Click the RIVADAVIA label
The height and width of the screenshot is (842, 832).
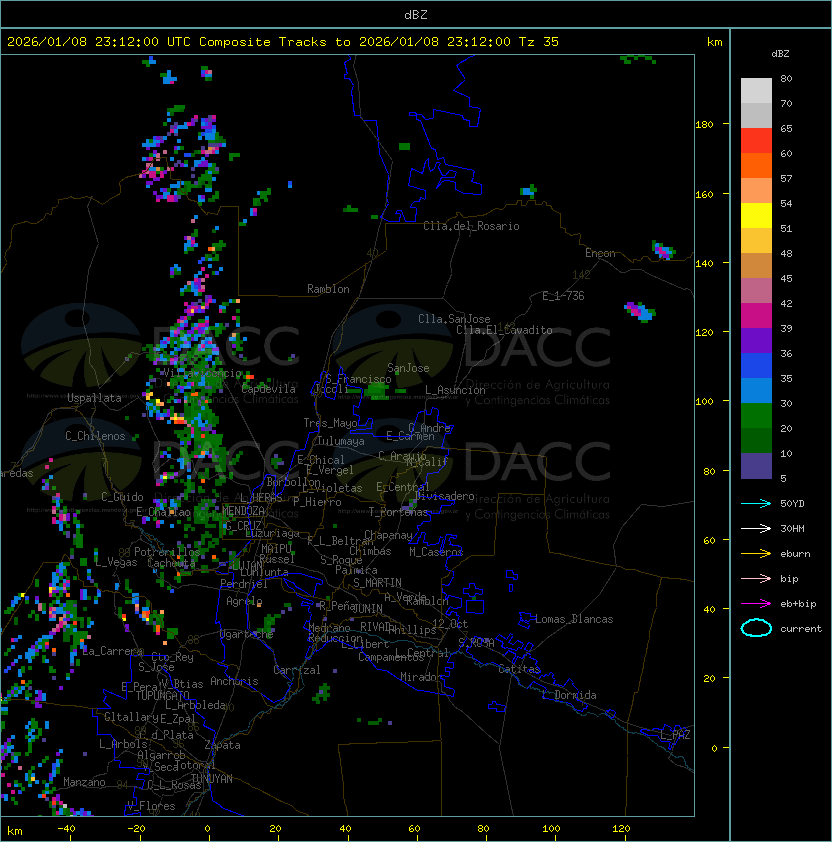click(379, 627)
